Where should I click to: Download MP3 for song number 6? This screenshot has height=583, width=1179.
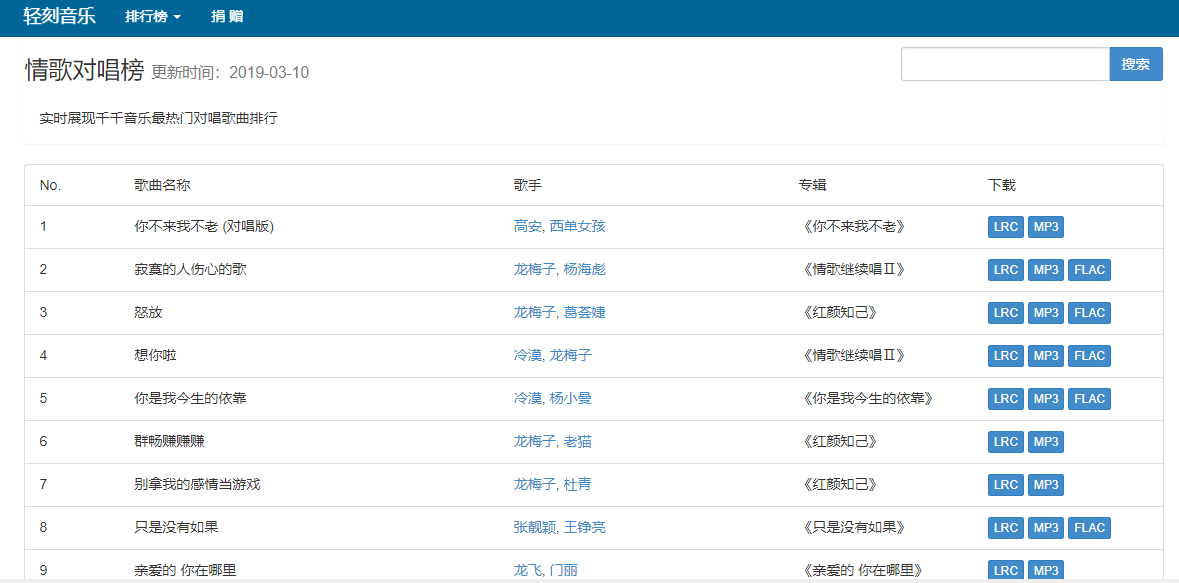[x=1045, y=442]
